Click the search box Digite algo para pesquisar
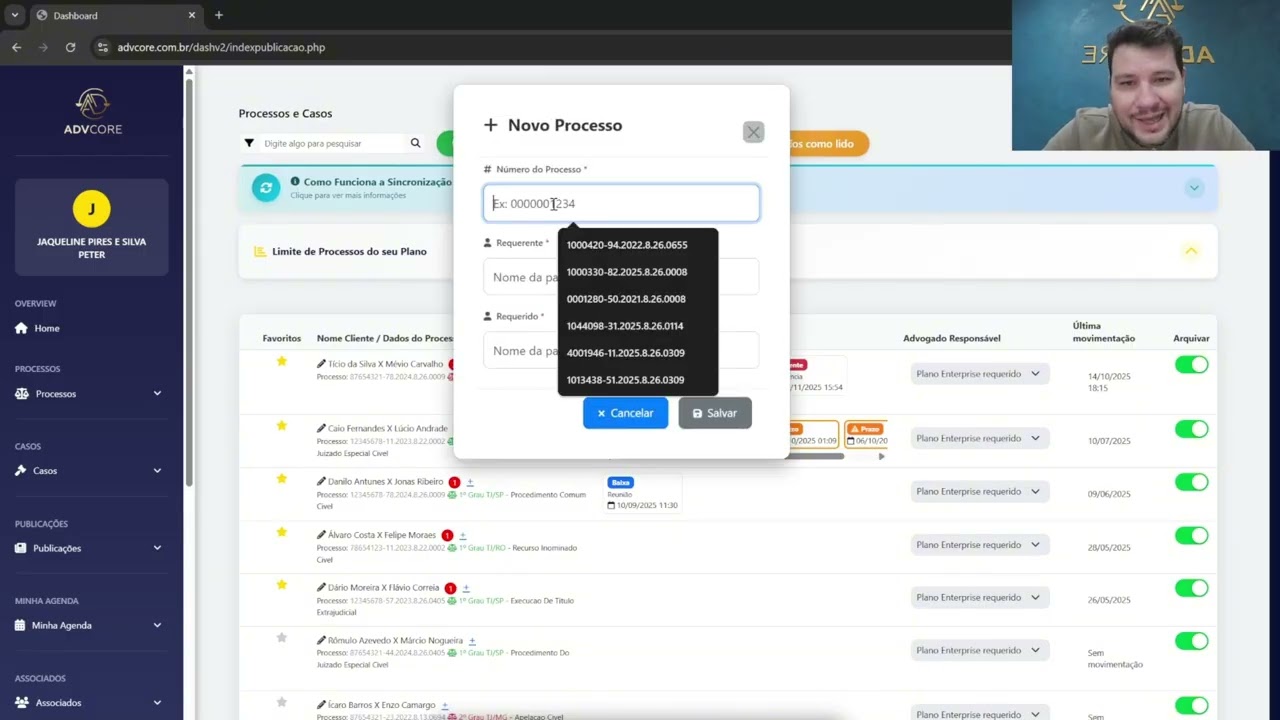 point(332,143)
